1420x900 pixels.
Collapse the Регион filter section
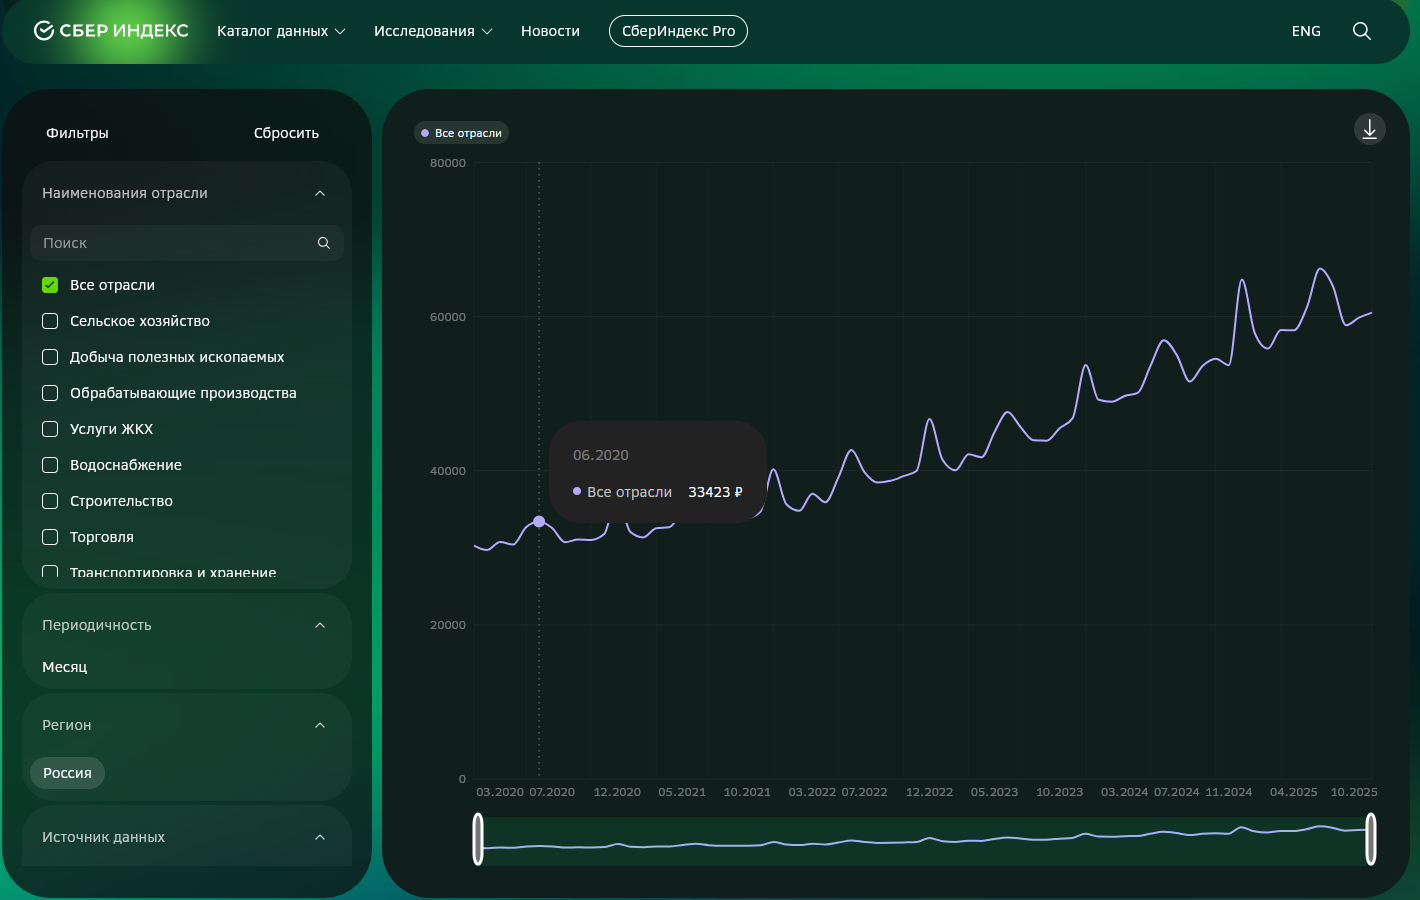coord(320,725)
